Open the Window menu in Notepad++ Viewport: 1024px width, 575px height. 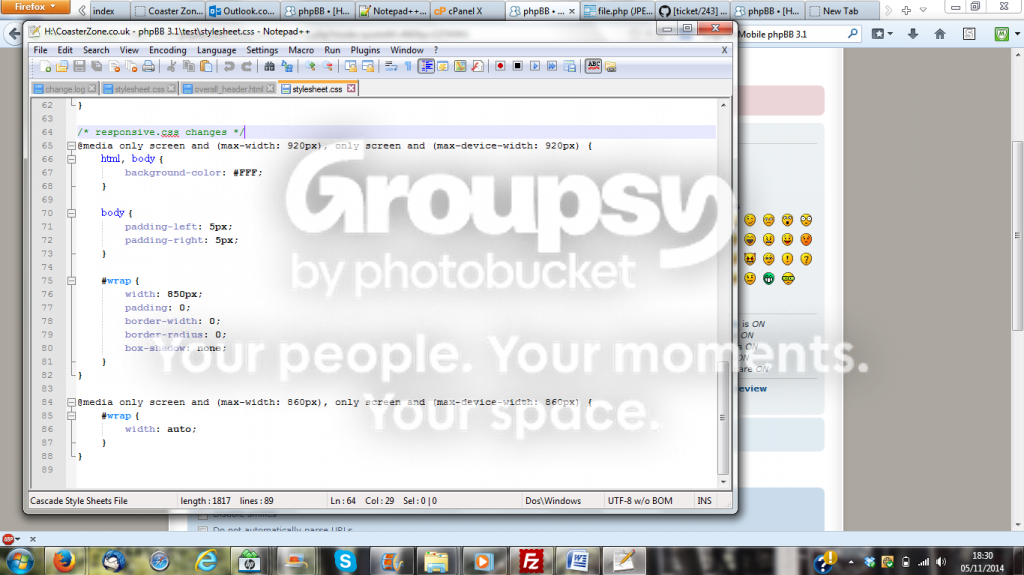point(407,50)
